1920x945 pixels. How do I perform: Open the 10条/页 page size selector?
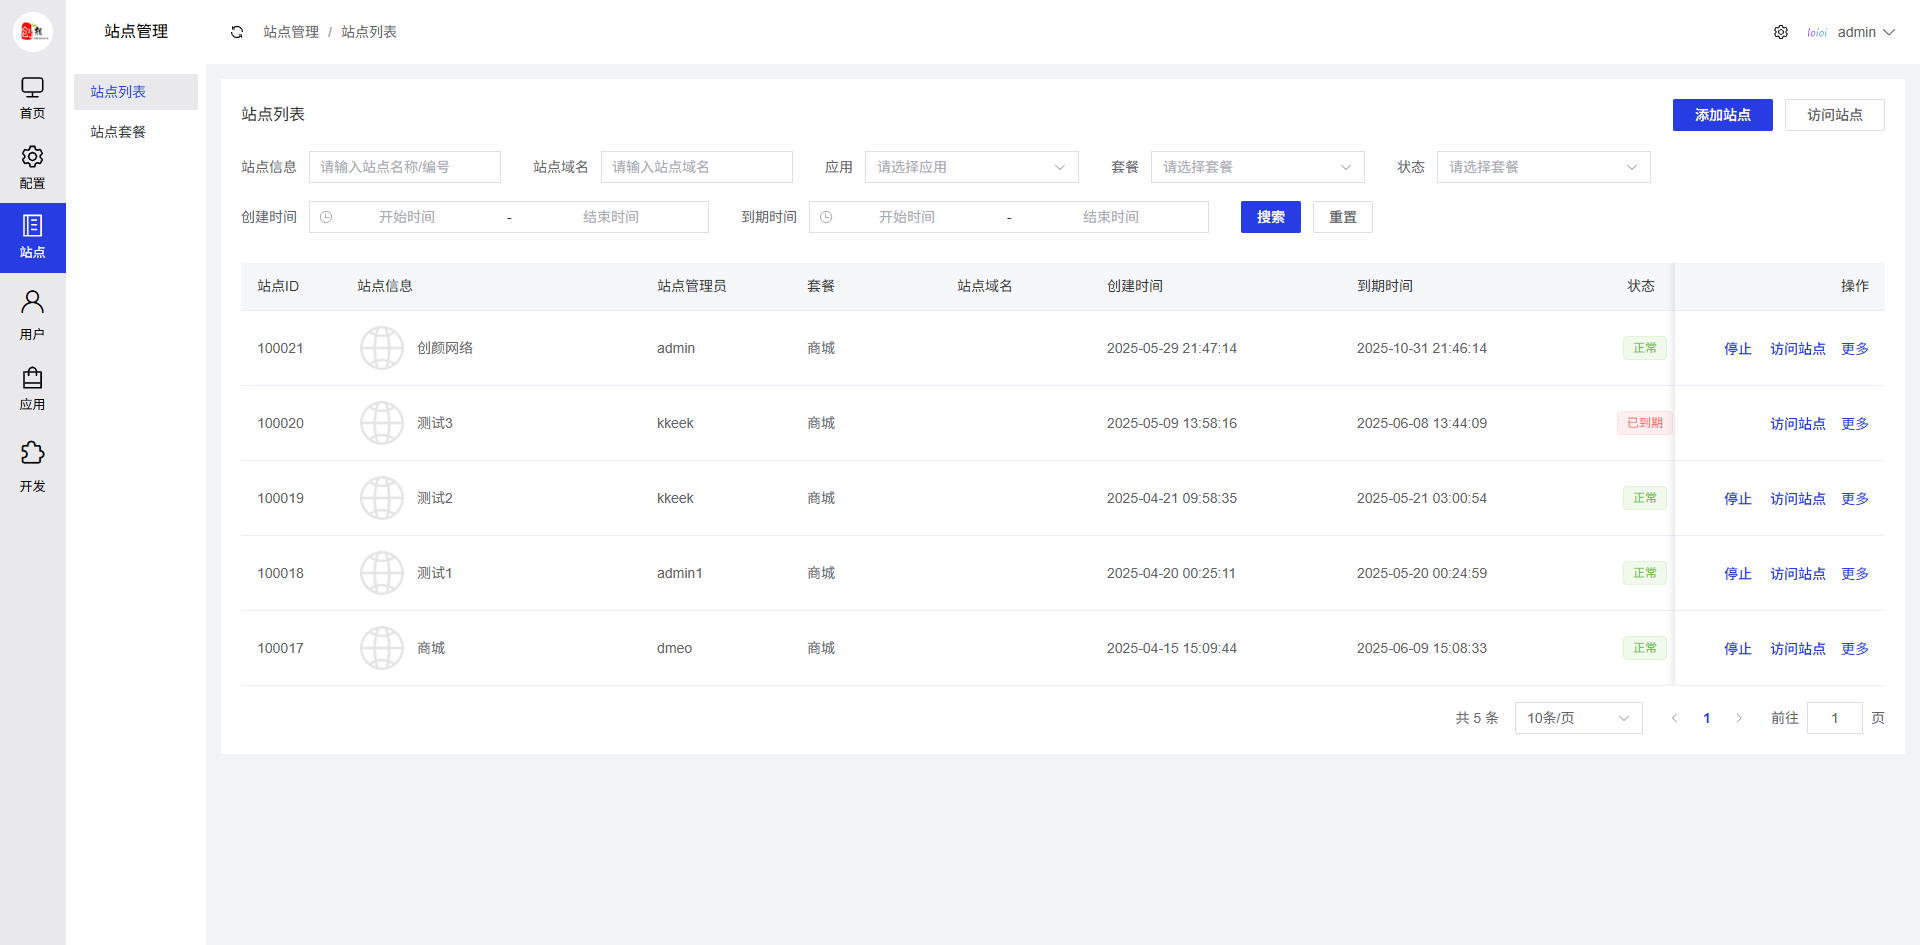pyautogui.click(x=1578, y=718)
